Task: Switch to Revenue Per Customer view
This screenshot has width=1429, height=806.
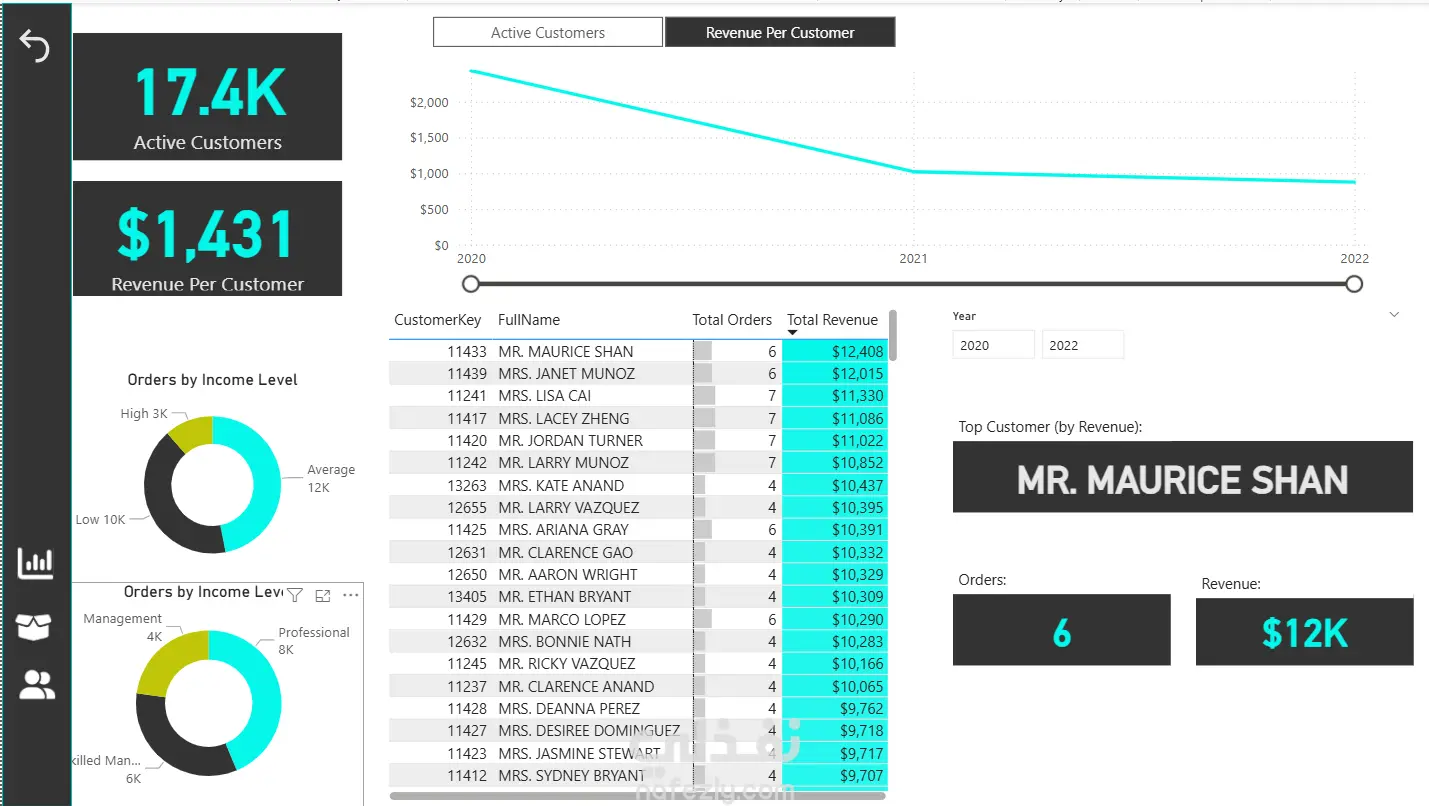Action: 780,32
